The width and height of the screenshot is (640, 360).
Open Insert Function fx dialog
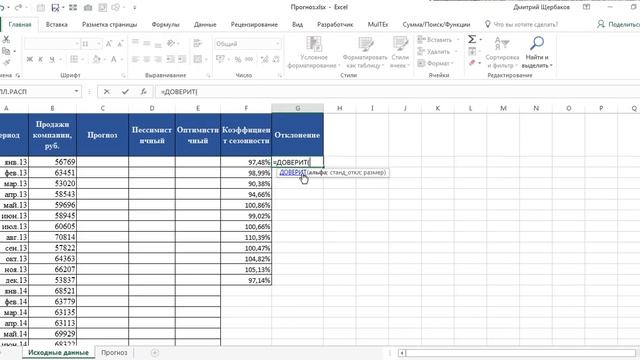144,92
